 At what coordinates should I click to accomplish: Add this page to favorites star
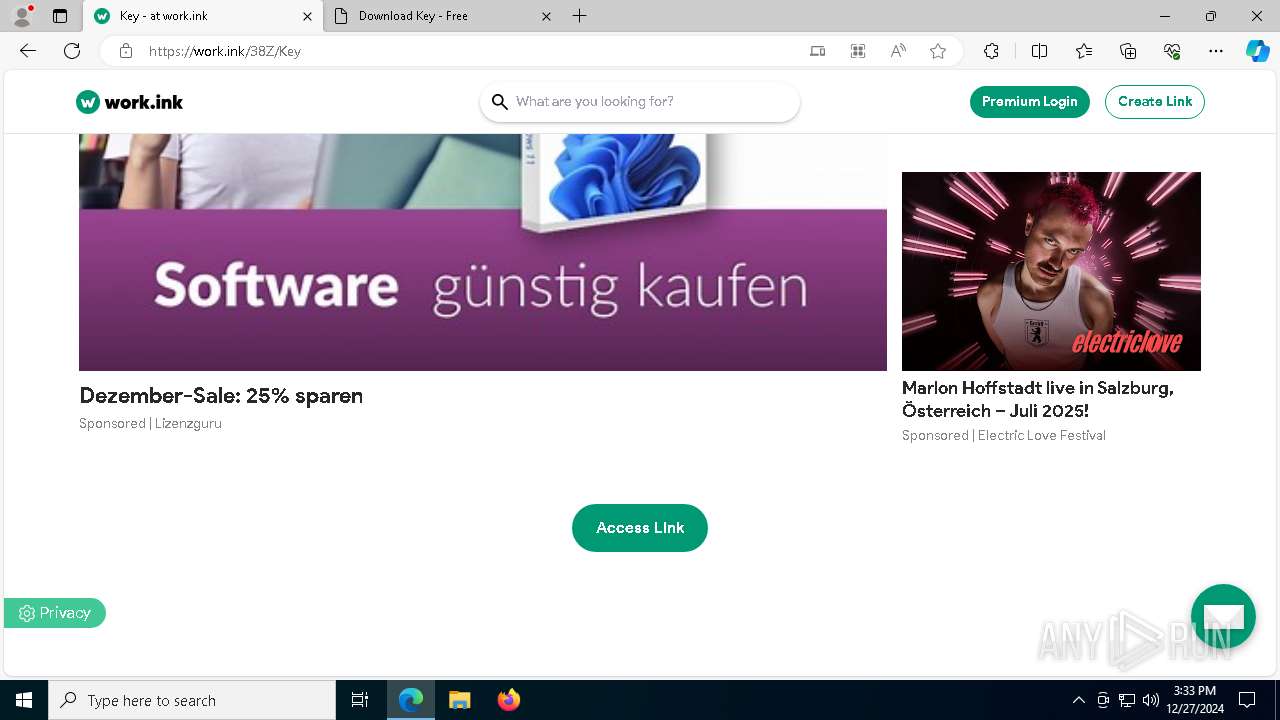pos(938,51)
